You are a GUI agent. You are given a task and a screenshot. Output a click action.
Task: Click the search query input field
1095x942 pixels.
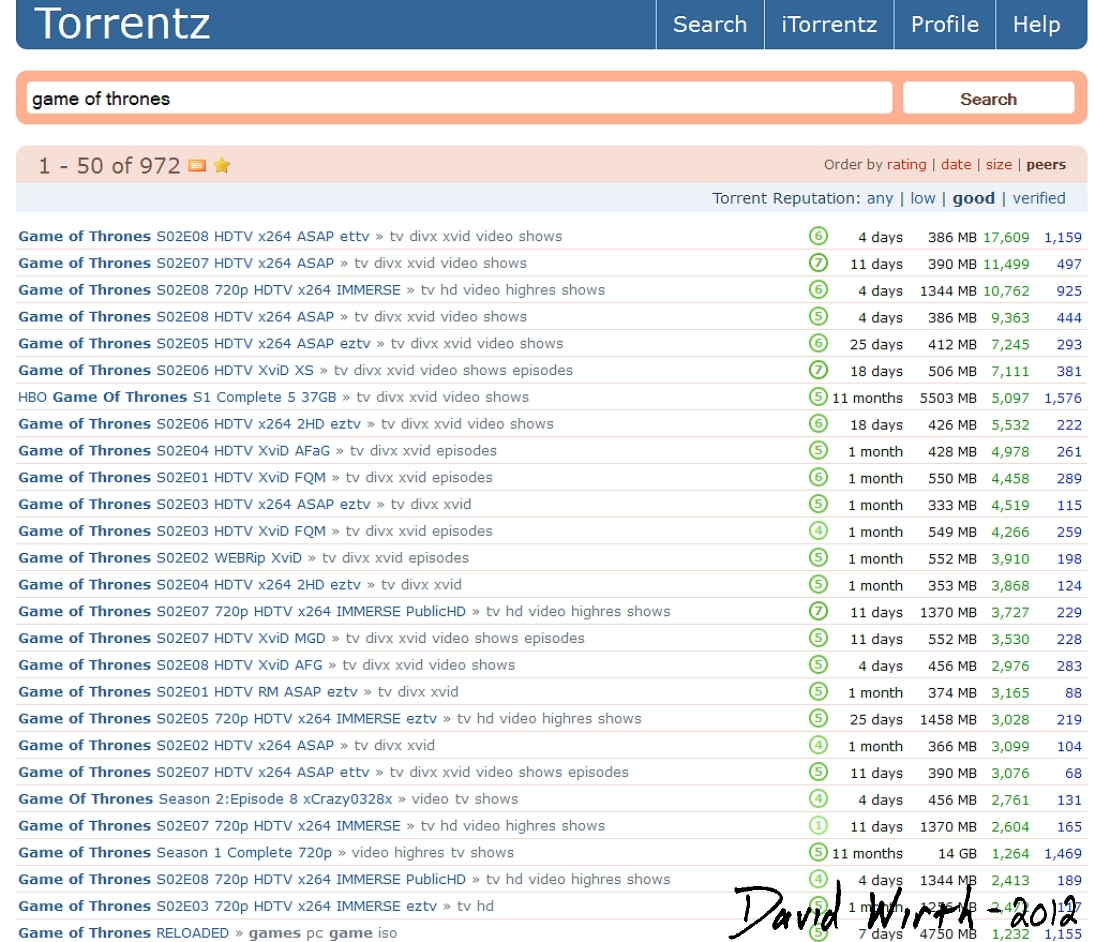459,98
